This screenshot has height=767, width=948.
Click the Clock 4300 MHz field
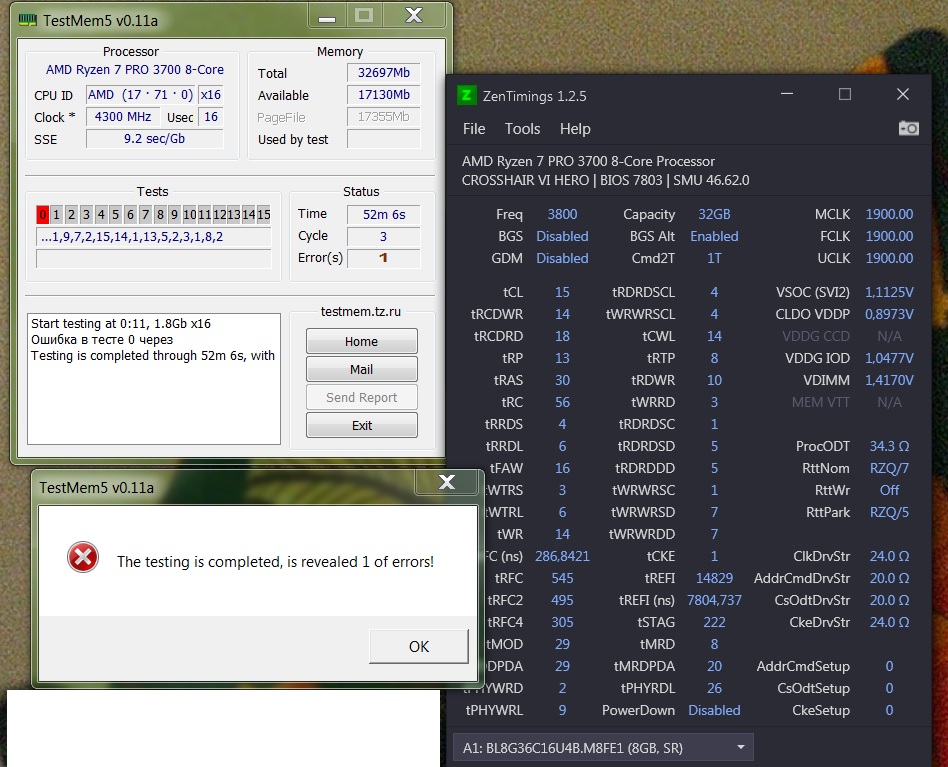coord(123,117)
